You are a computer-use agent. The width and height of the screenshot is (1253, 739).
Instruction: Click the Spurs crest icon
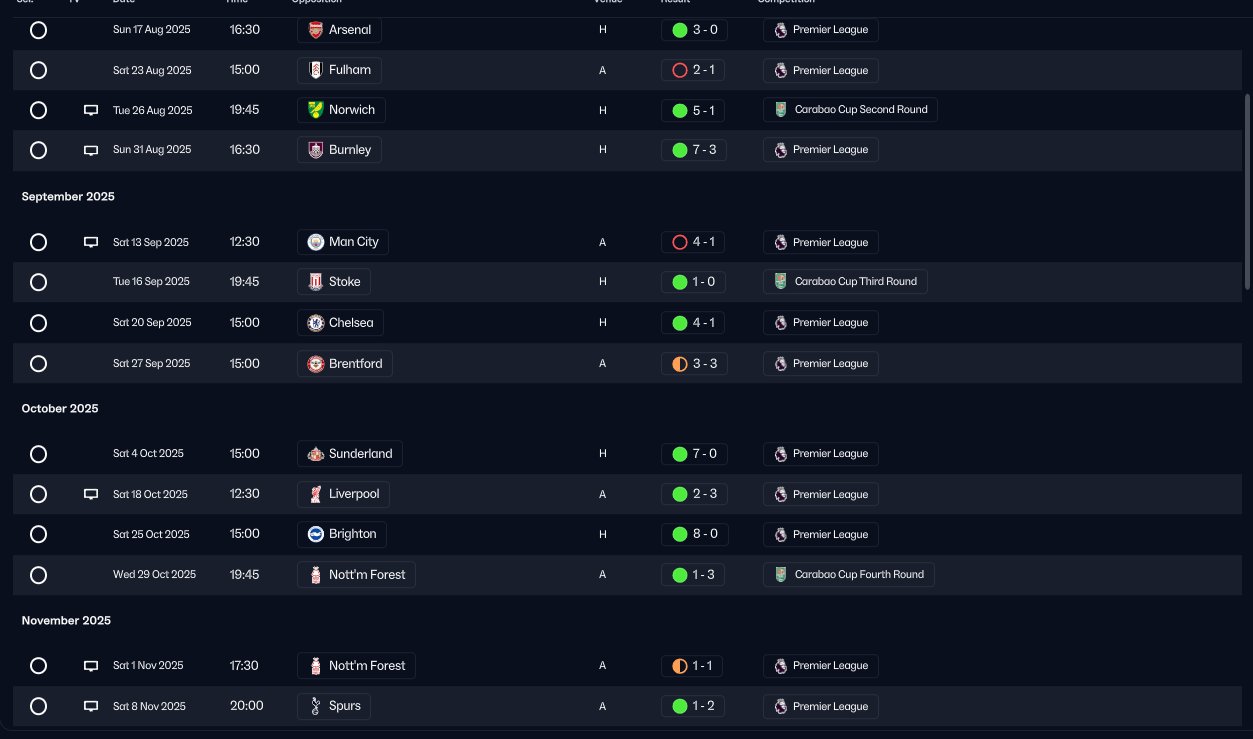pos(315,706)
